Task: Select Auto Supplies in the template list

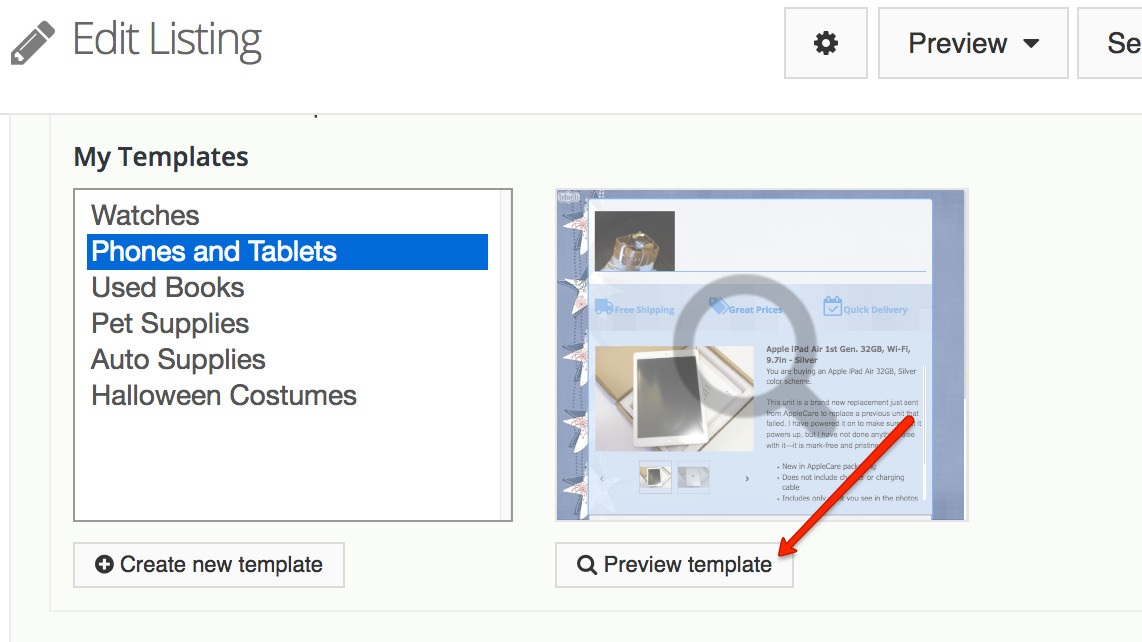Action: click(x=178, y=360)
